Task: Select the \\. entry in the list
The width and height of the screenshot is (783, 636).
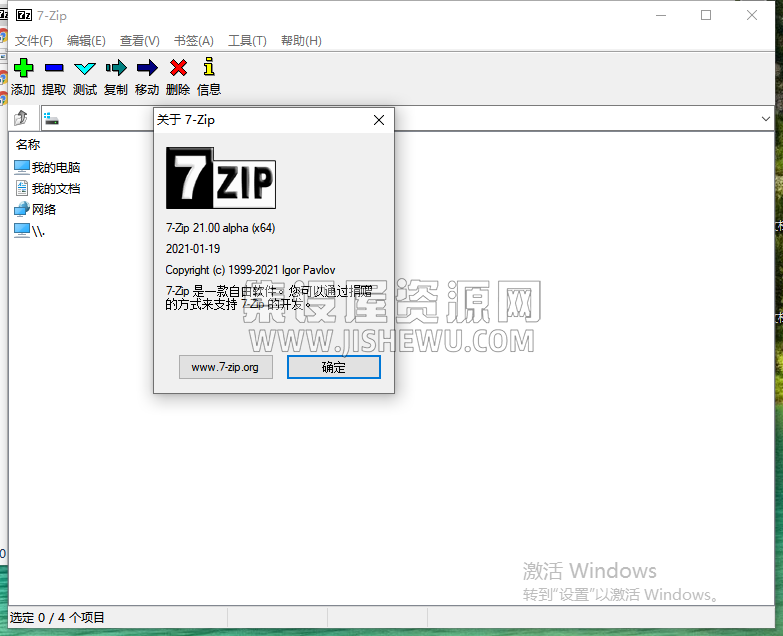Action: (x=30, y=231)
